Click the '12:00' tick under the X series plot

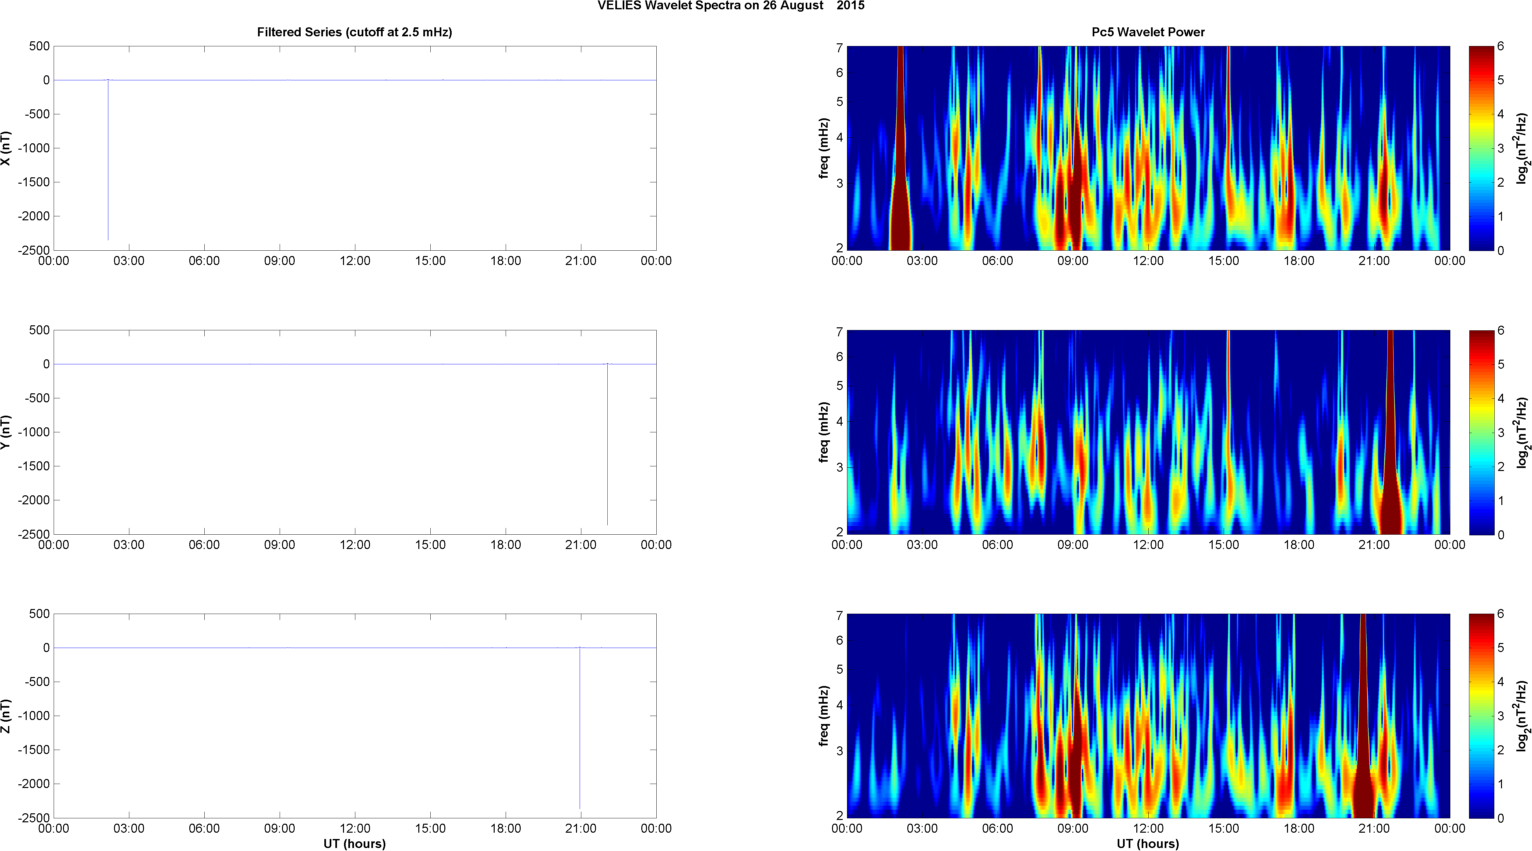coord(355,261)
